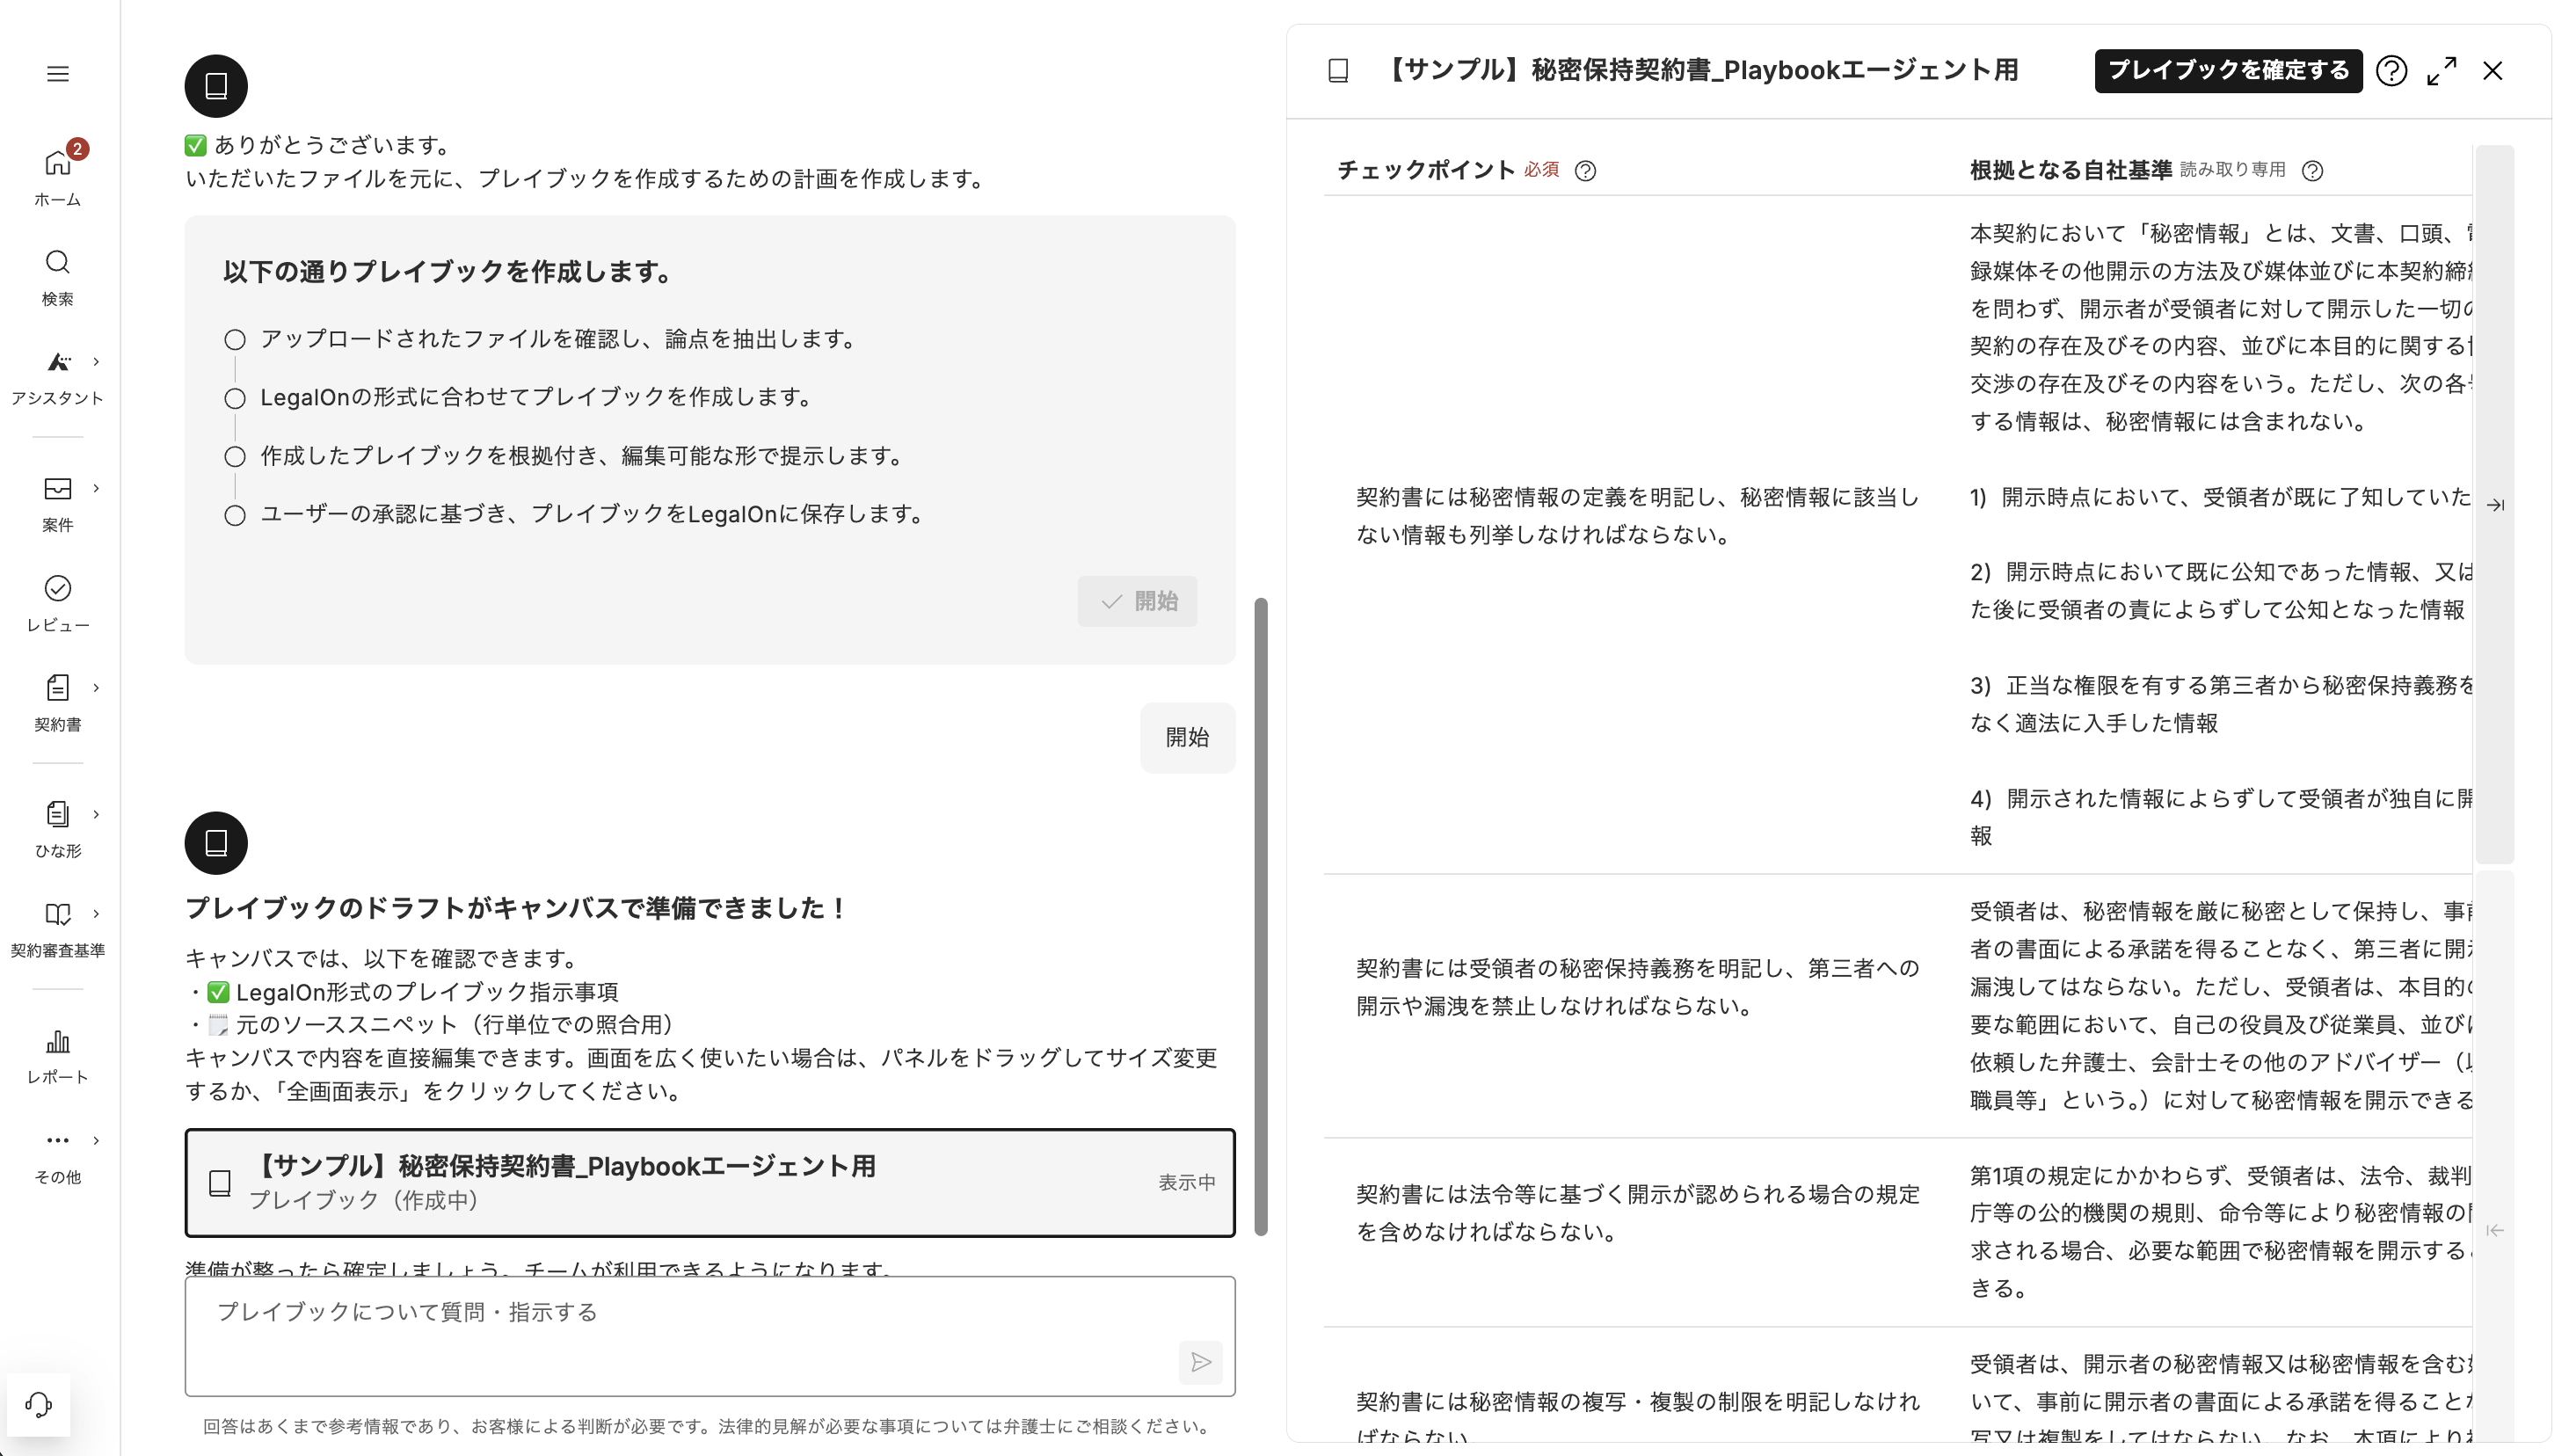The width and height of the screenshot is (2569, 1456).
Task: Open the hamburger menu icon
Action: [x=57, y=74]
